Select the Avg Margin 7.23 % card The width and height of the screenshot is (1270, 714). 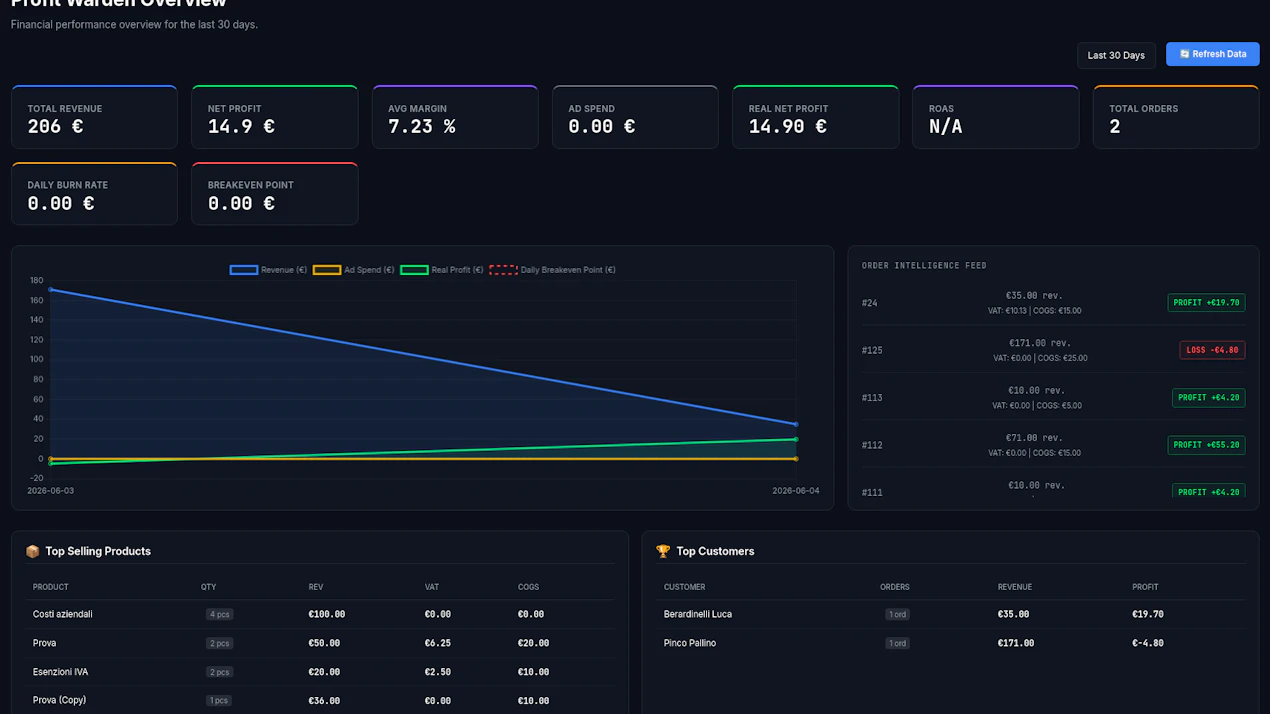[x=455, y=117]
